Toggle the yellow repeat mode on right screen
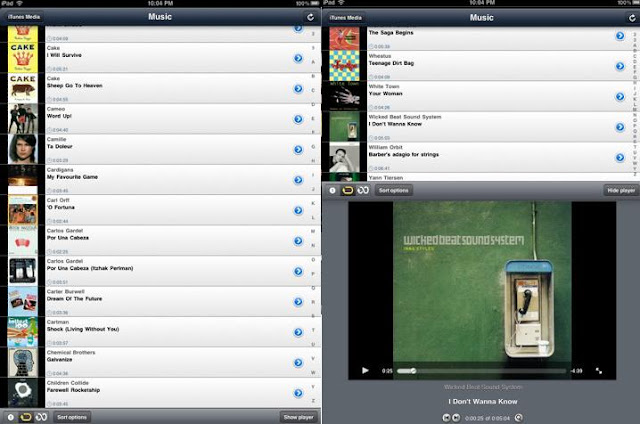This screenshot has height=424, width=640. coord(347,191)
